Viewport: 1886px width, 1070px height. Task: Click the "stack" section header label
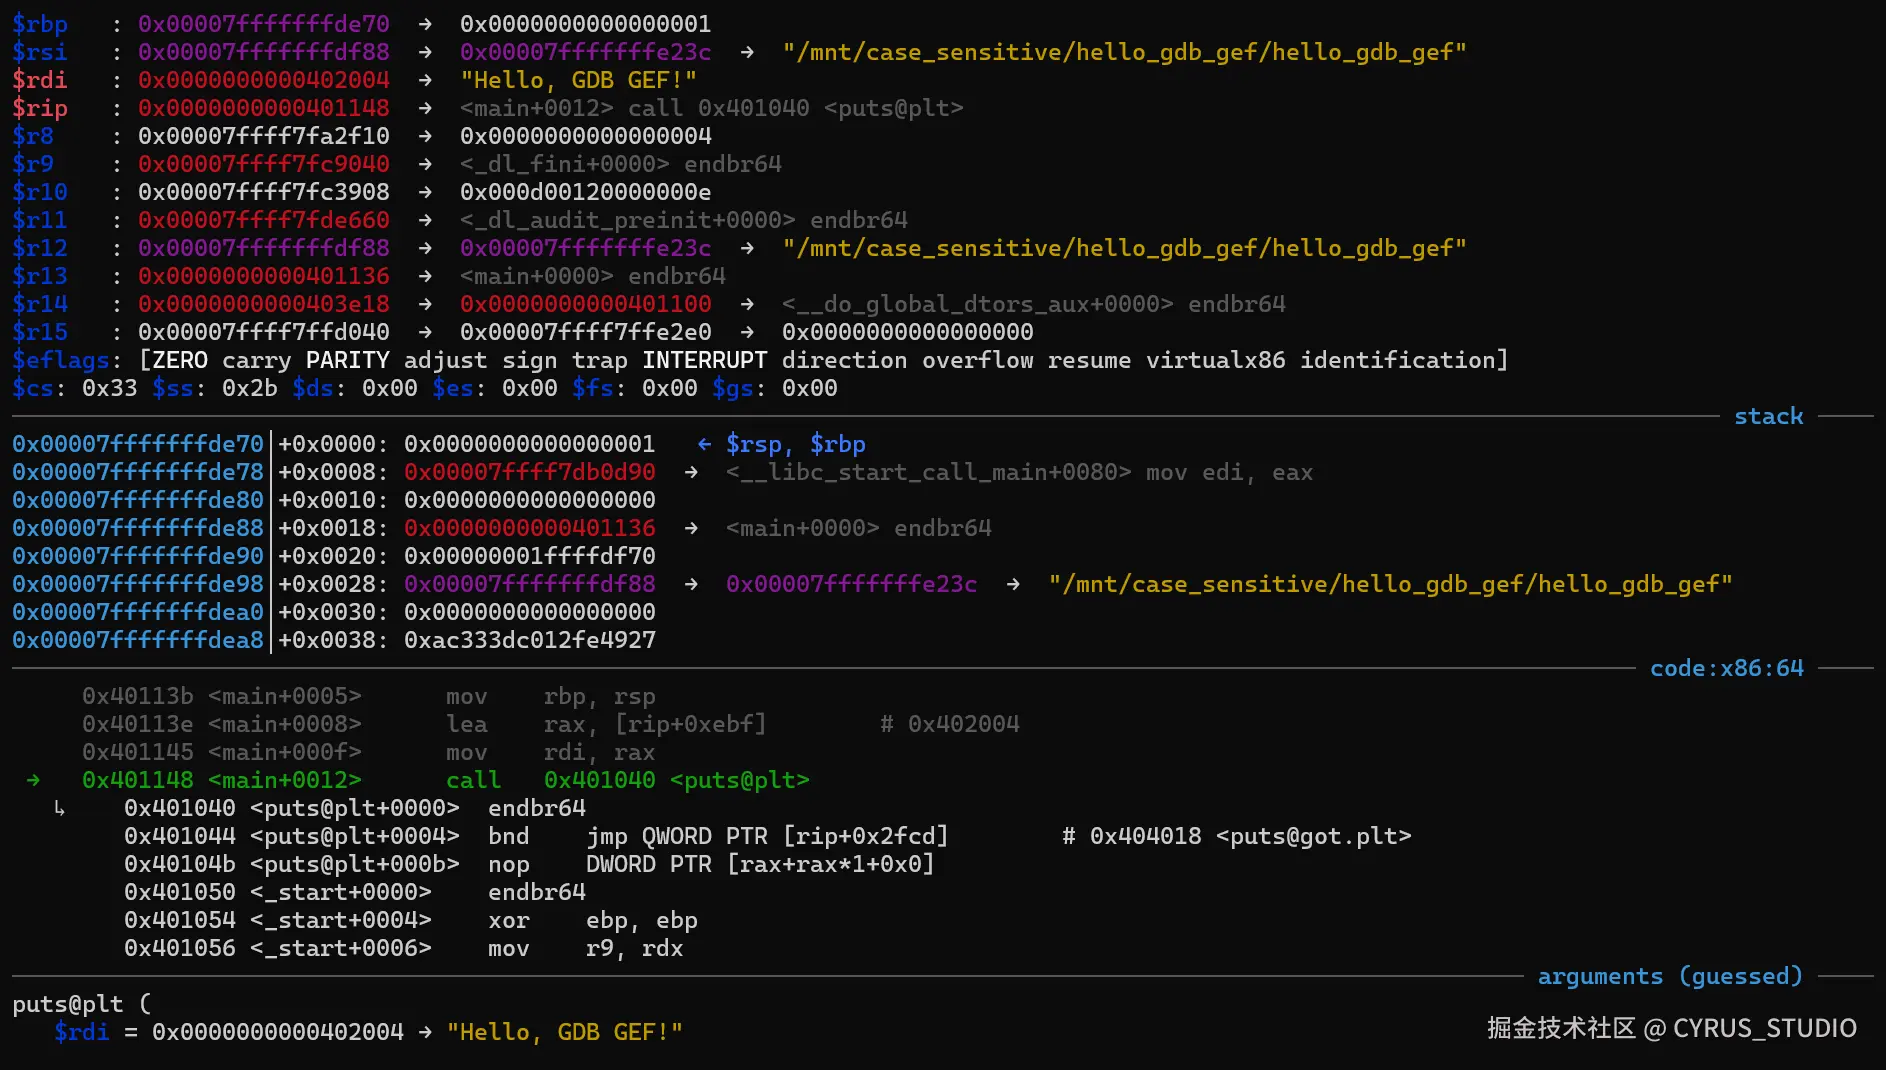pyautogui.click(x=1768, y=416)
